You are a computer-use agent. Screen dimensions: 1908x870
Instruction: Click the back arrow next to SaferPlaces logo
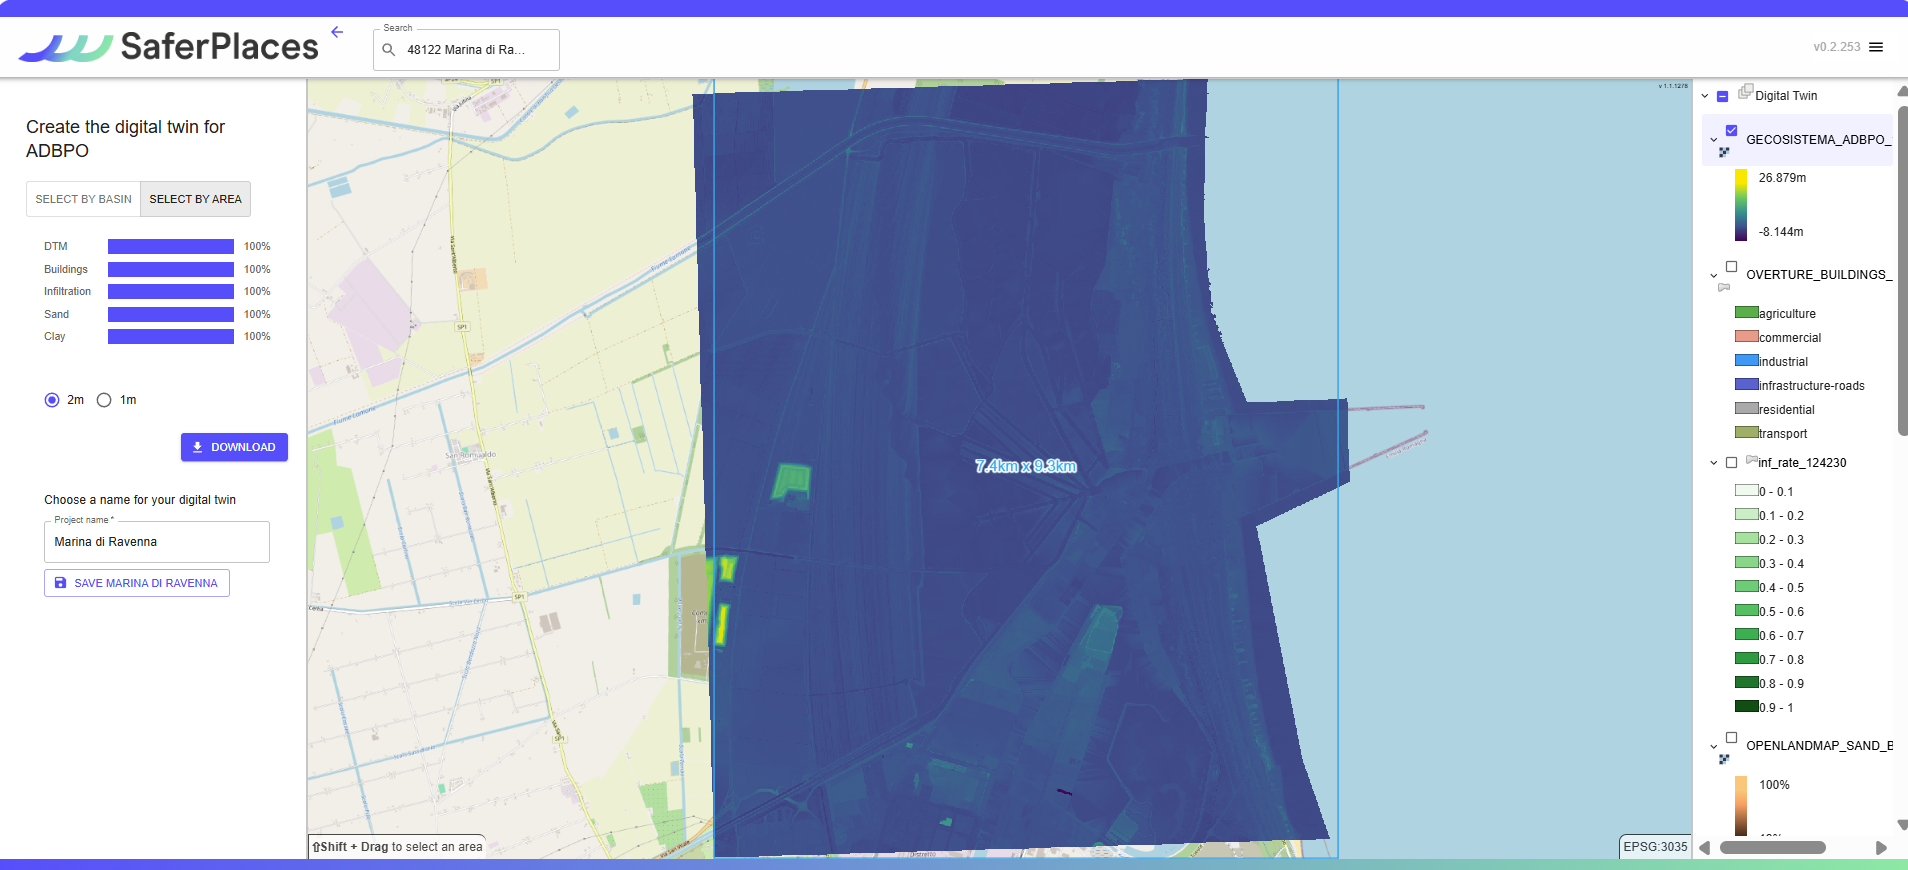tap(337, 32)
